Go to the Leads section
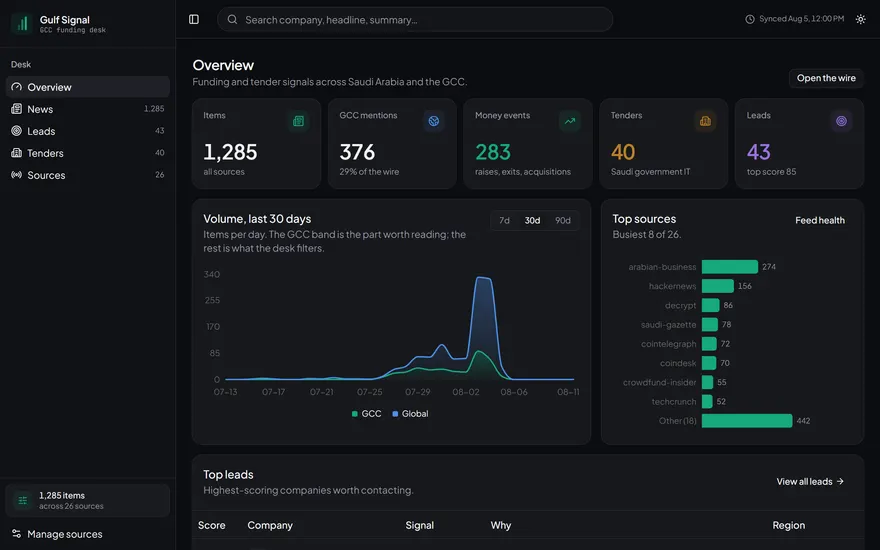 click(88, 131)
